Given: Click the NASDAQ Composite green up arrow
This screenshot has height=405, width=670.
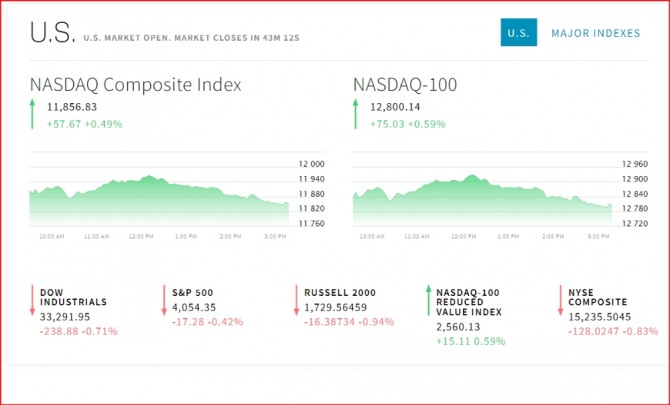Looking at the screenshot, I should (x=32, y=114).
